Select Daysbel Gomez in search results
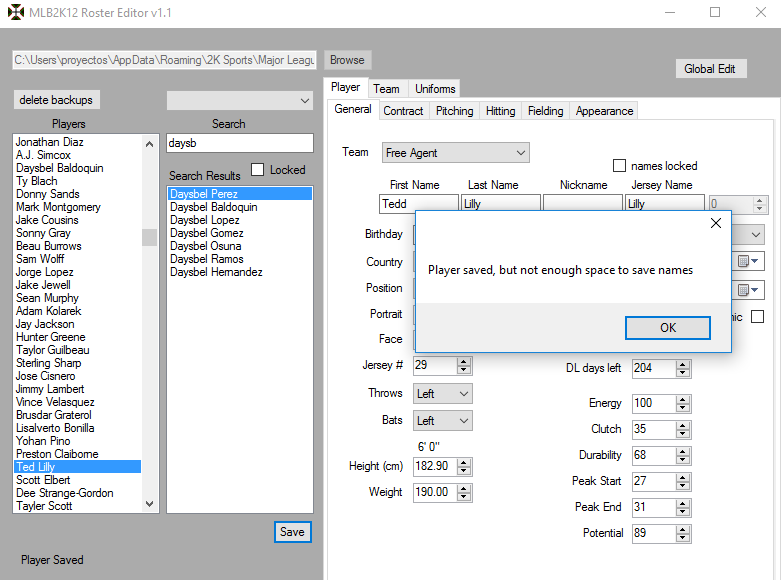781x580 pixels. [240, 233]
